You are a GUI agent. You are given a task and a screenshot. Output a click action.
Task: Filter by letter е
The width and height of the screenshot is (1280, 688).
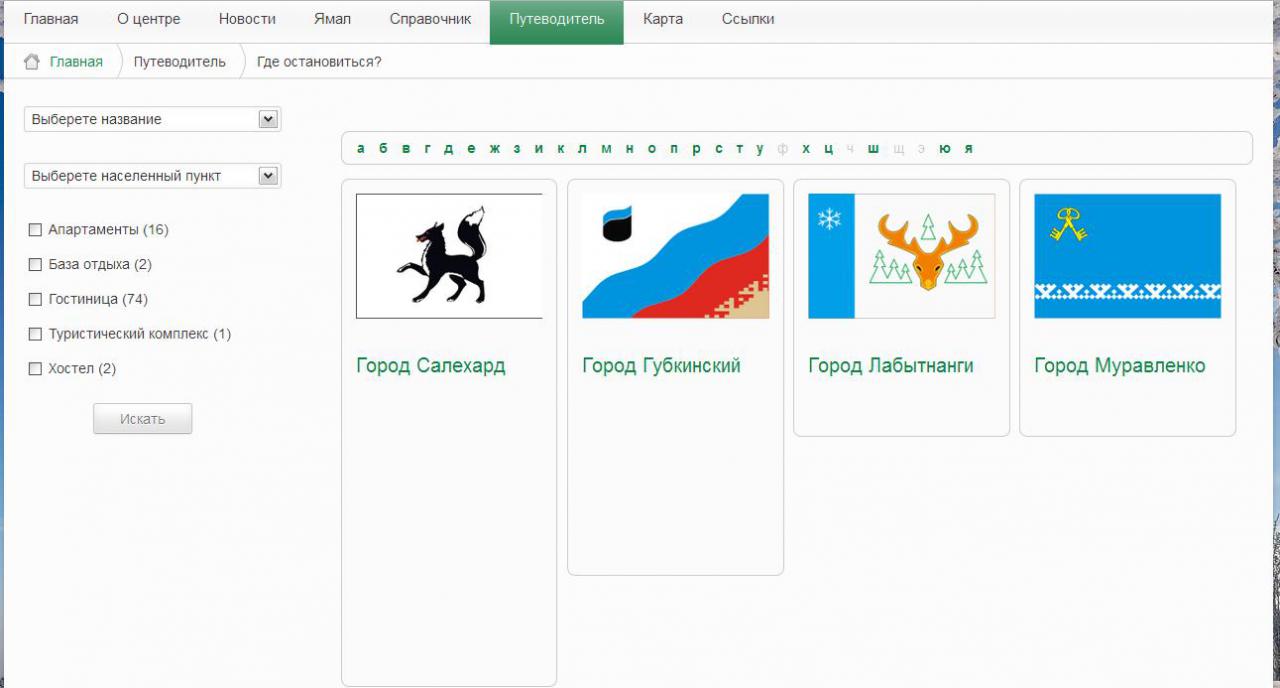[x=471, y=149]
